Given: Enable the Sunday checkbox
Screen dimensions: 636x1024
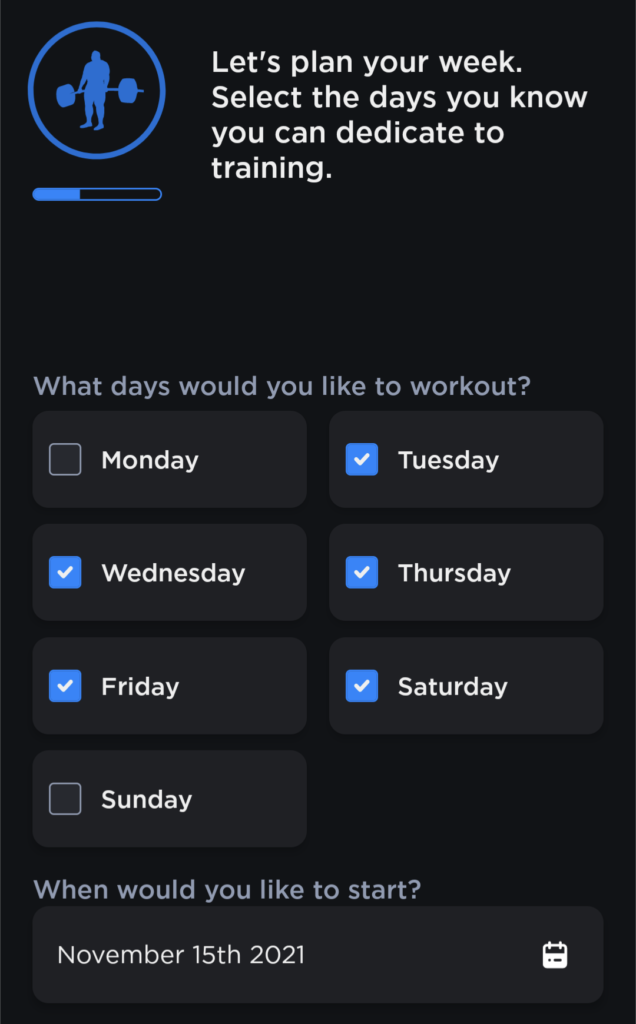Looking at the screenshot, I should point(65,799).
